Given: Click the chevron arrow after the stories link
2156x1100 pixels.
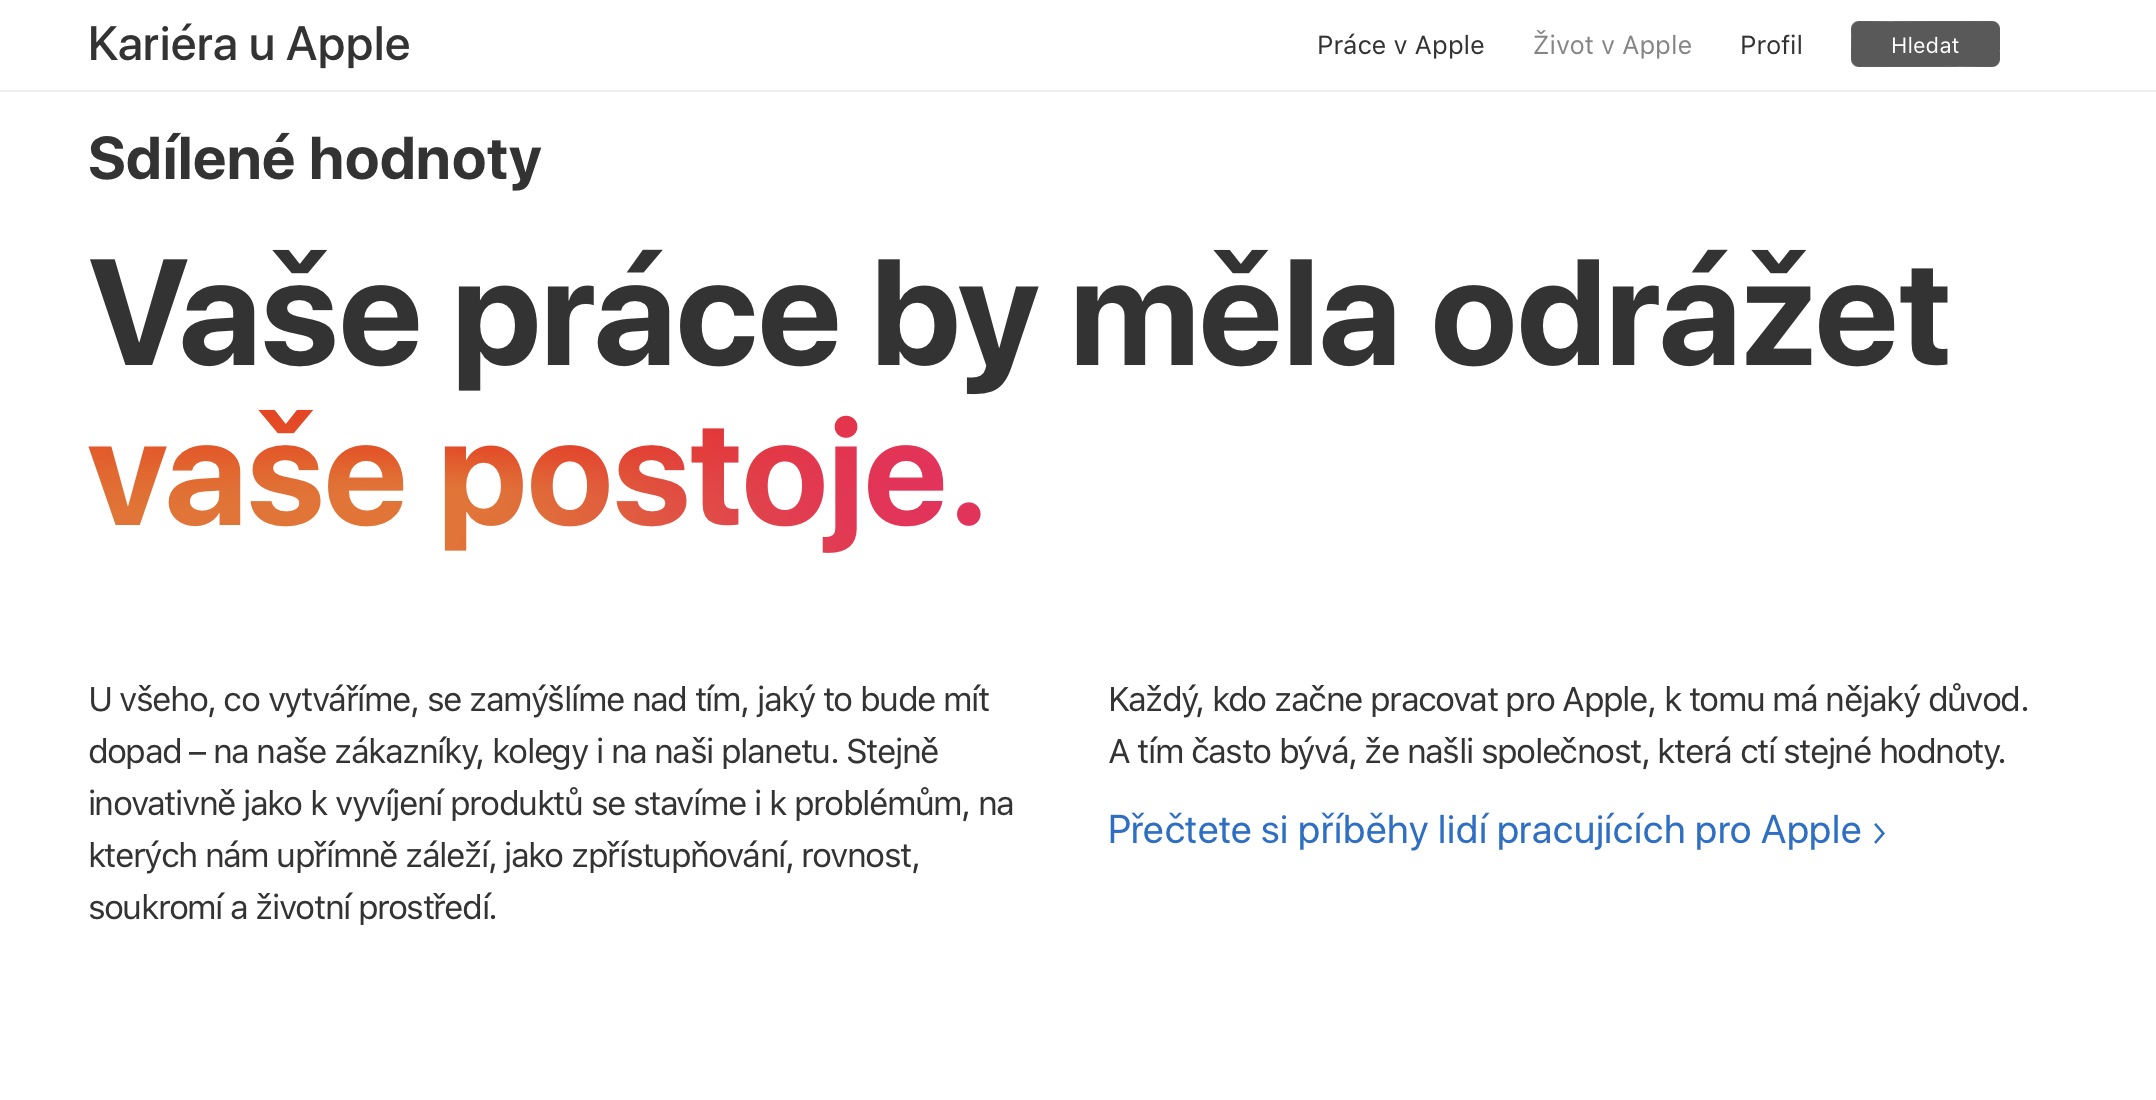Looking at the screenshot, I should coord(1879,833).
